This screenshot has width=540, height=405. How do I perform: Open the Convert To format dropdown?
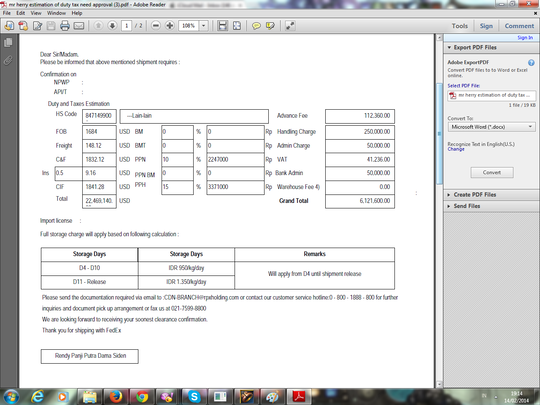pyautogui.click(x=491, y=127)
